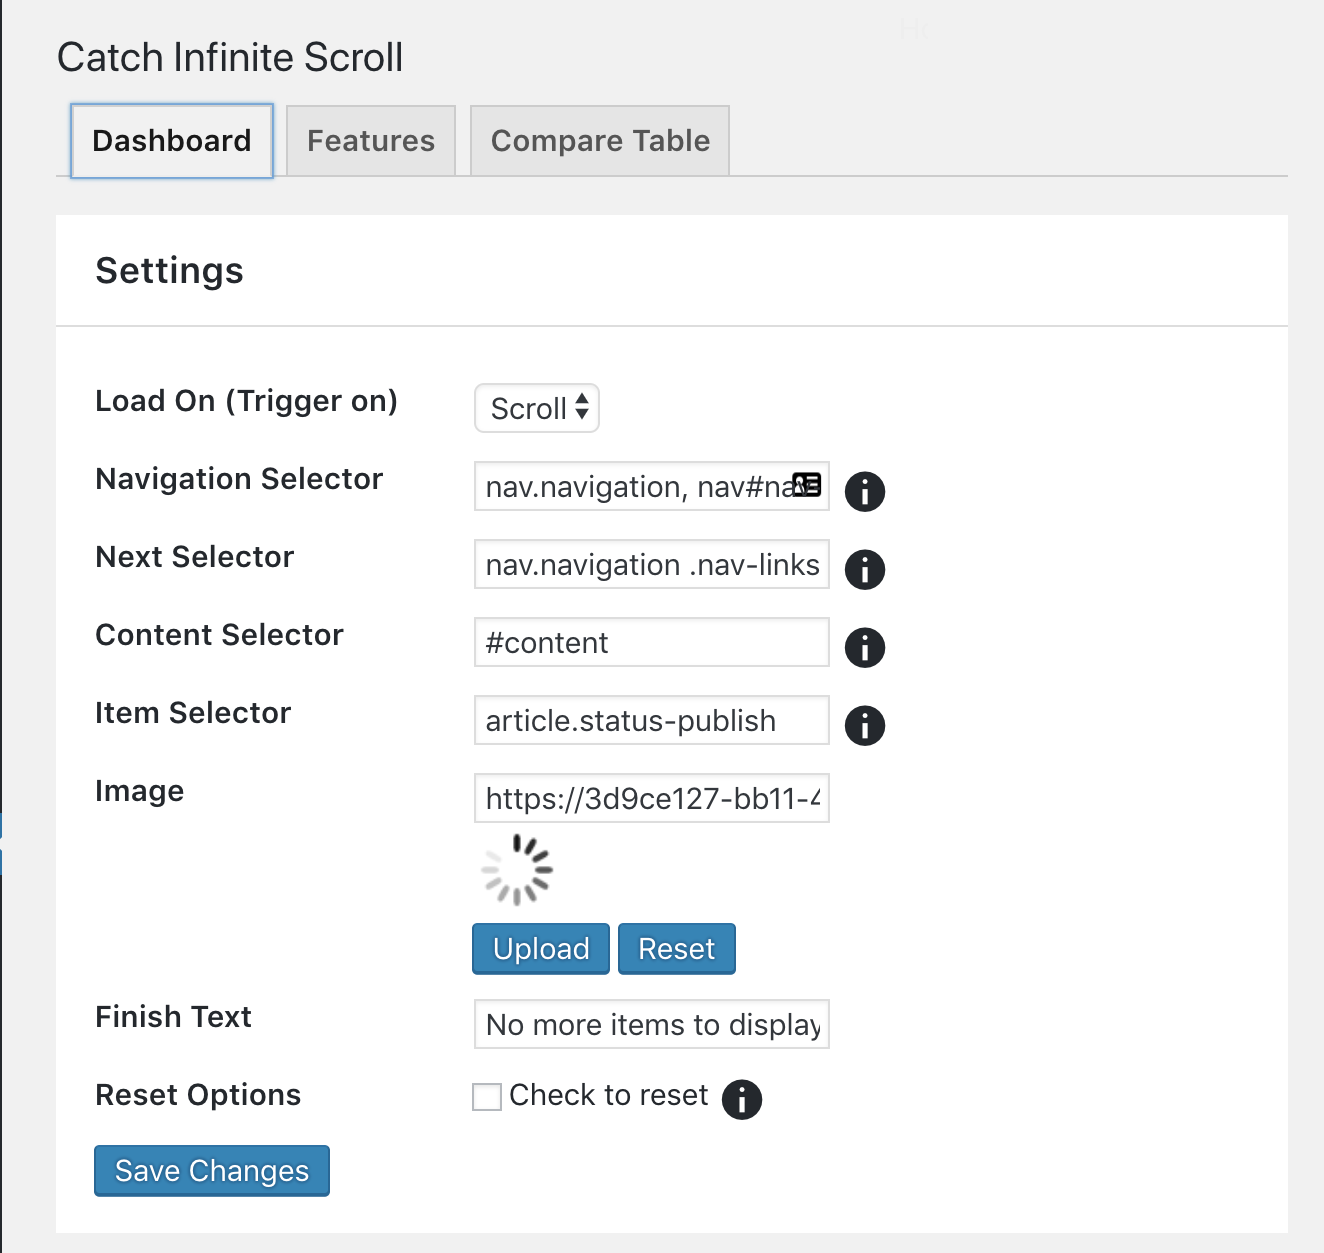Click the contact autofill icon in Navigation Selector
Viewport: 1324px width, 1253px height.
pyautogui.click(x=806, y=485)
